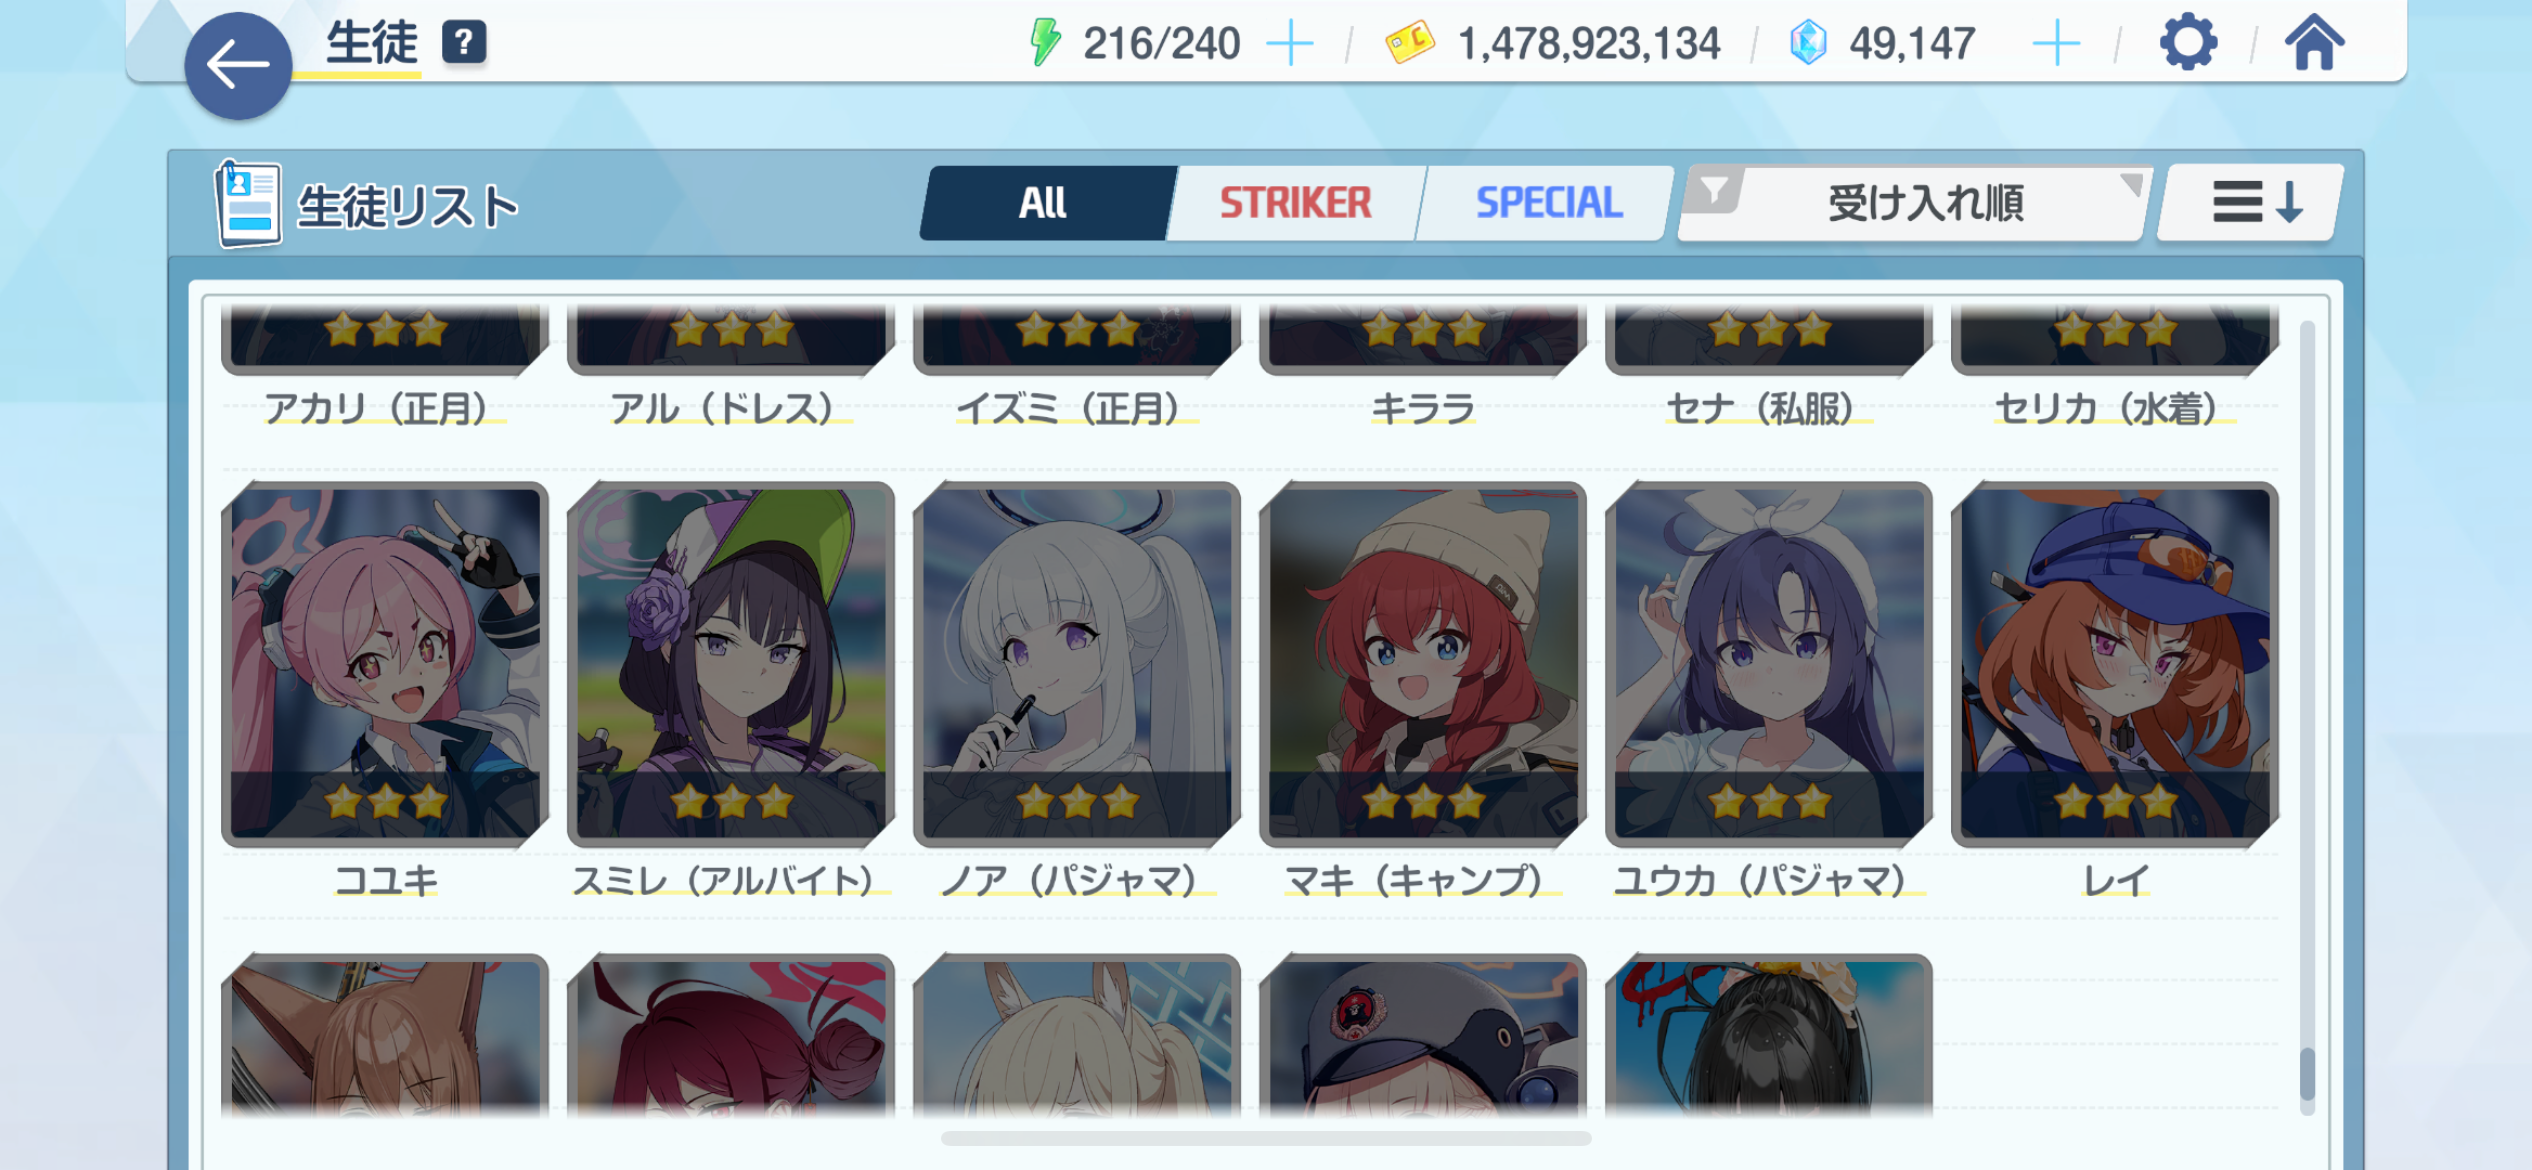Go back using the arrow button
This screenshot has width=2532, height=1170.
238,66
